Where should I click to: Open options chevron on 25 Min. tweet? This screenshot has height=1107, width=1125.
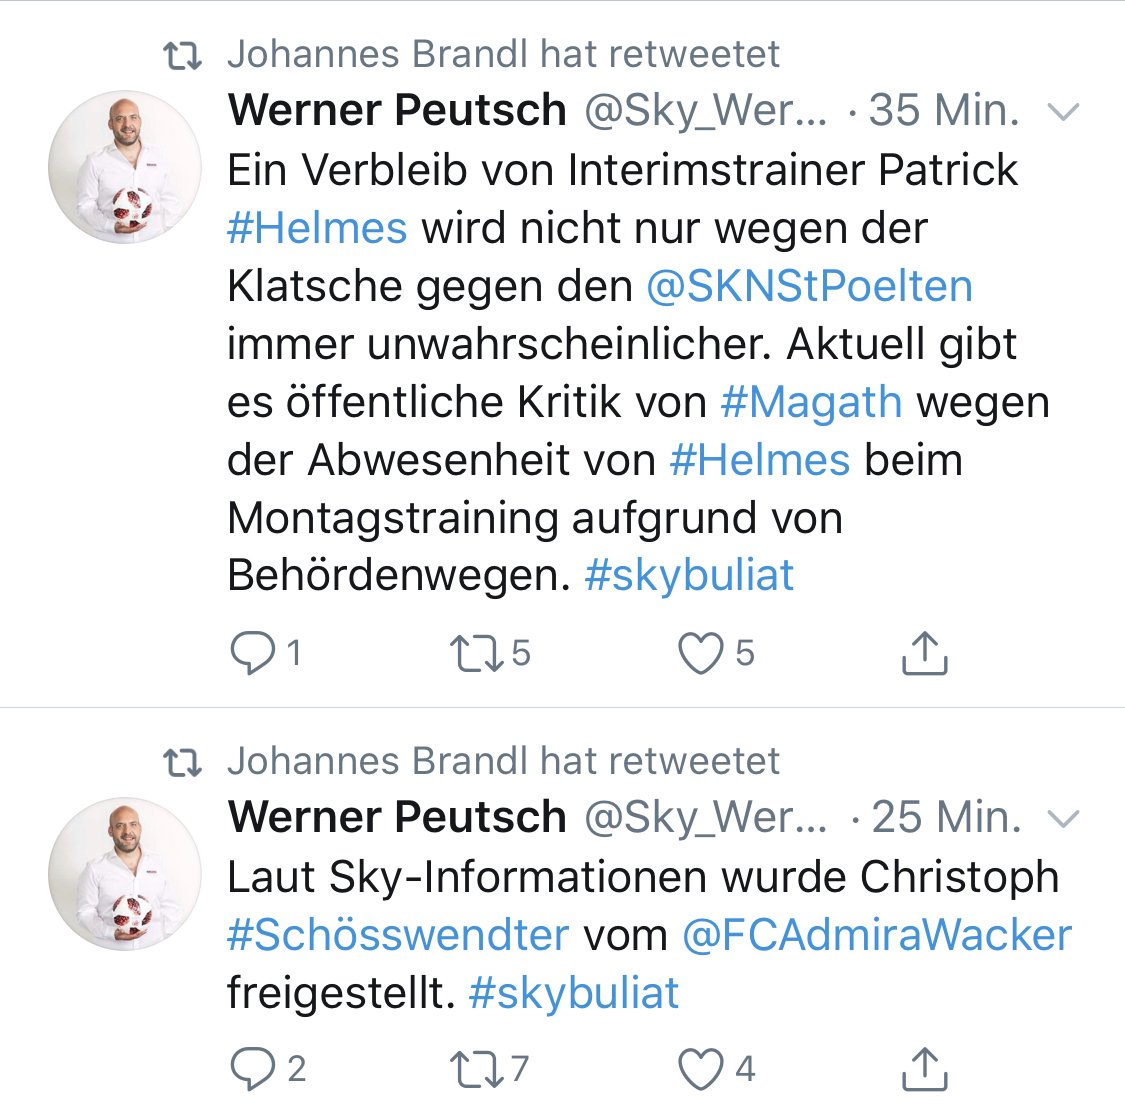pyautogui.click(x=1063, y=819)
